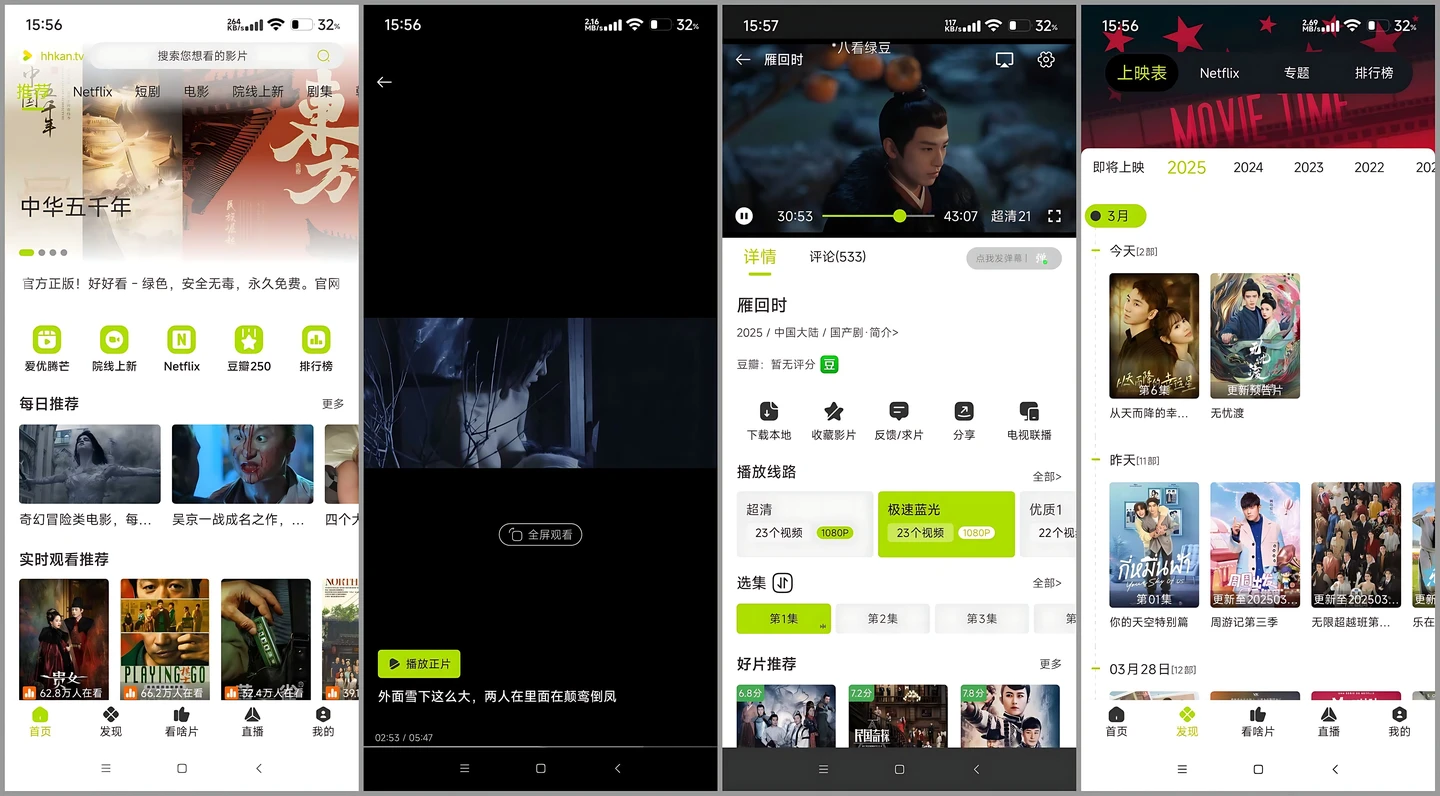Image resolution: width=1440 pixels, height=796 pixels.
Task: Toggle the danmaku 点我发弹幕 switch
Action: point(1043,258)
